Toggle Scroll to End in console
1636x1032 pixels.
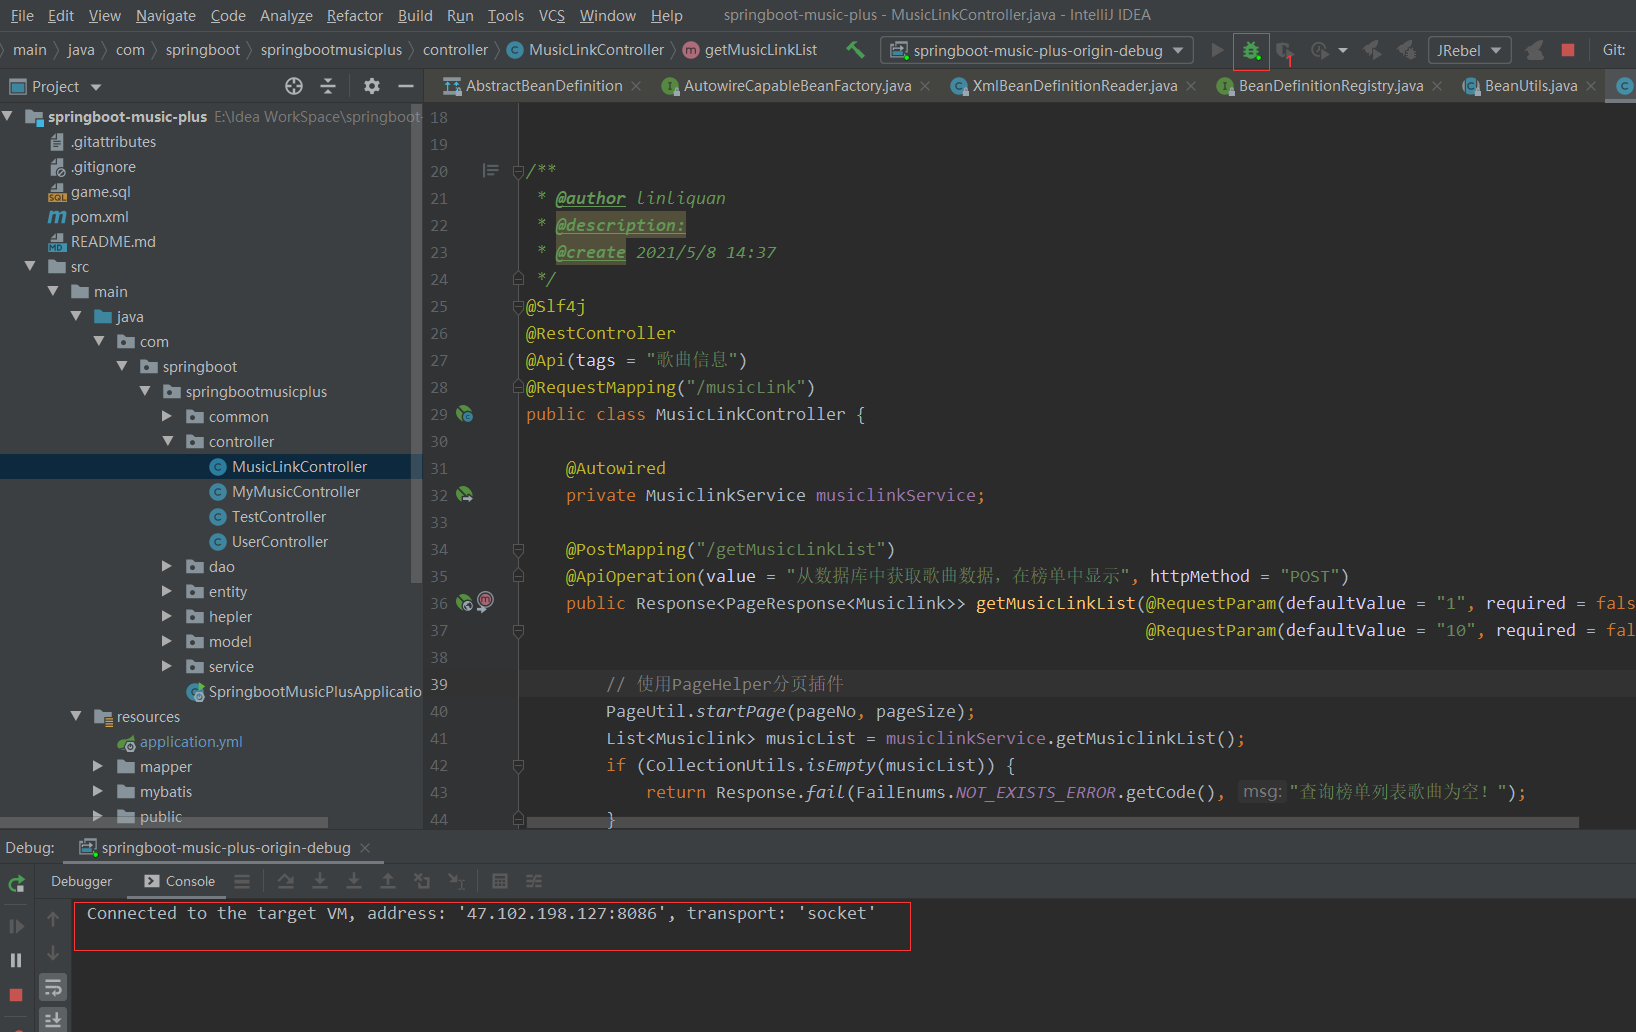pyautogui.click(x=53, y=1021)
